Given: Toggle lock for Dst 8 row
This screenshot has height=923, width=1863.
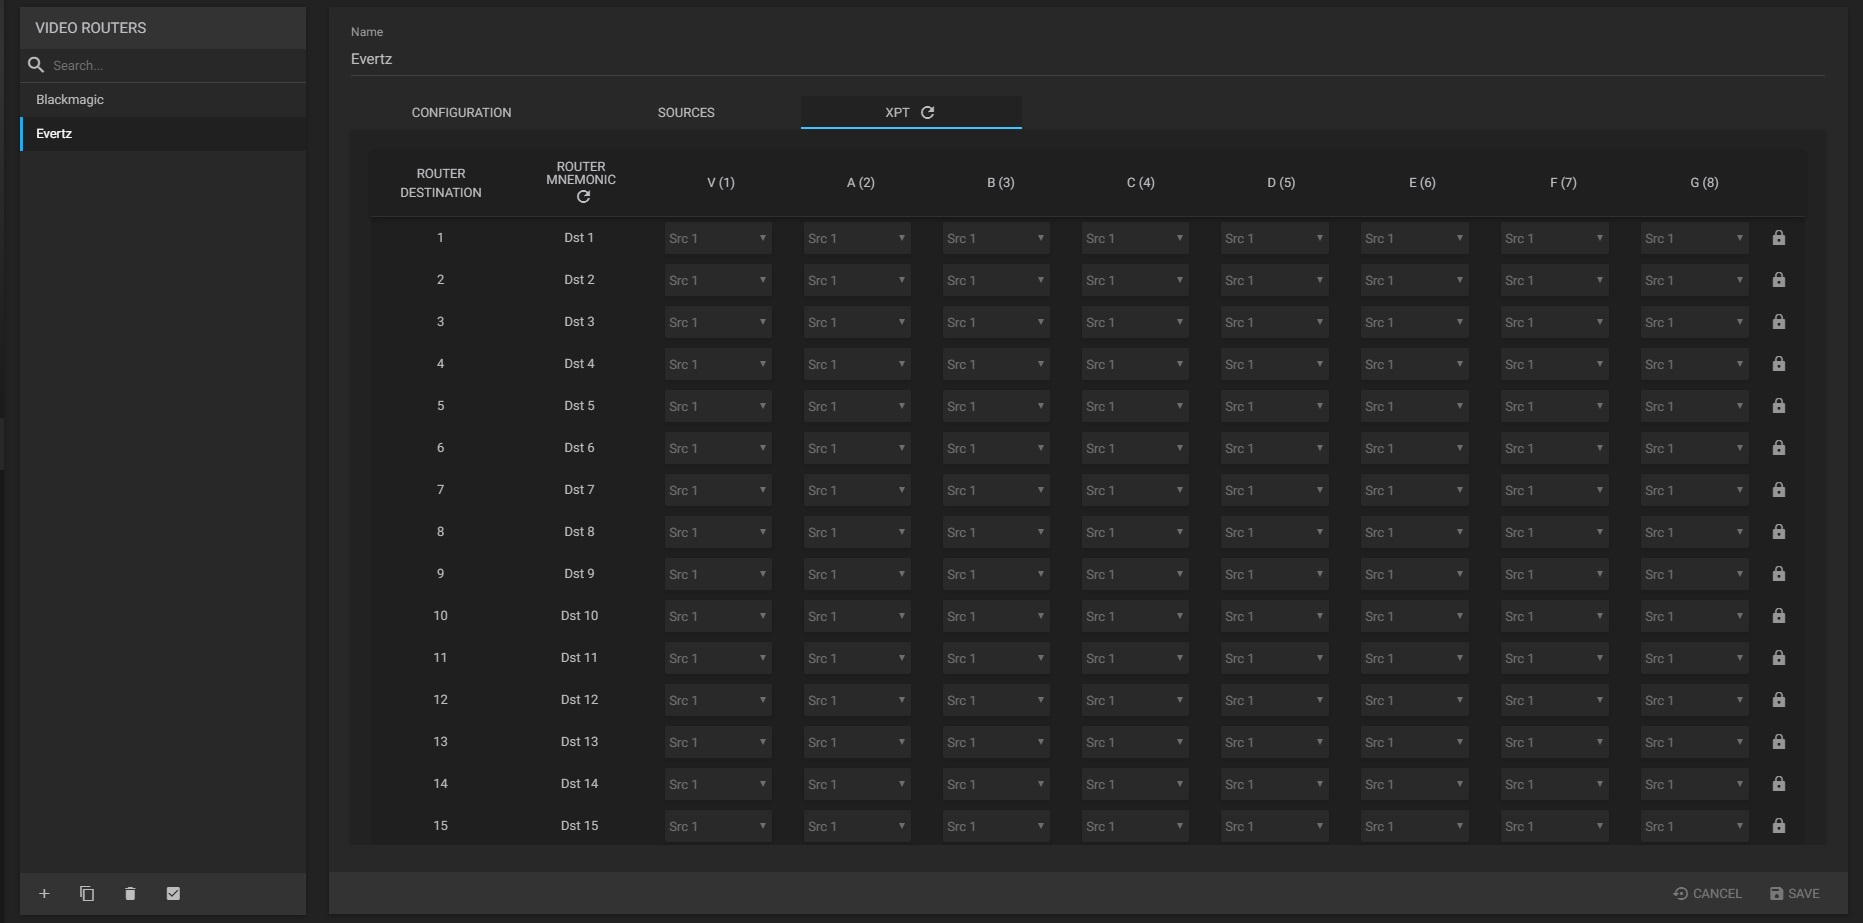Looking at the screenshot, I should (1778, 532).
